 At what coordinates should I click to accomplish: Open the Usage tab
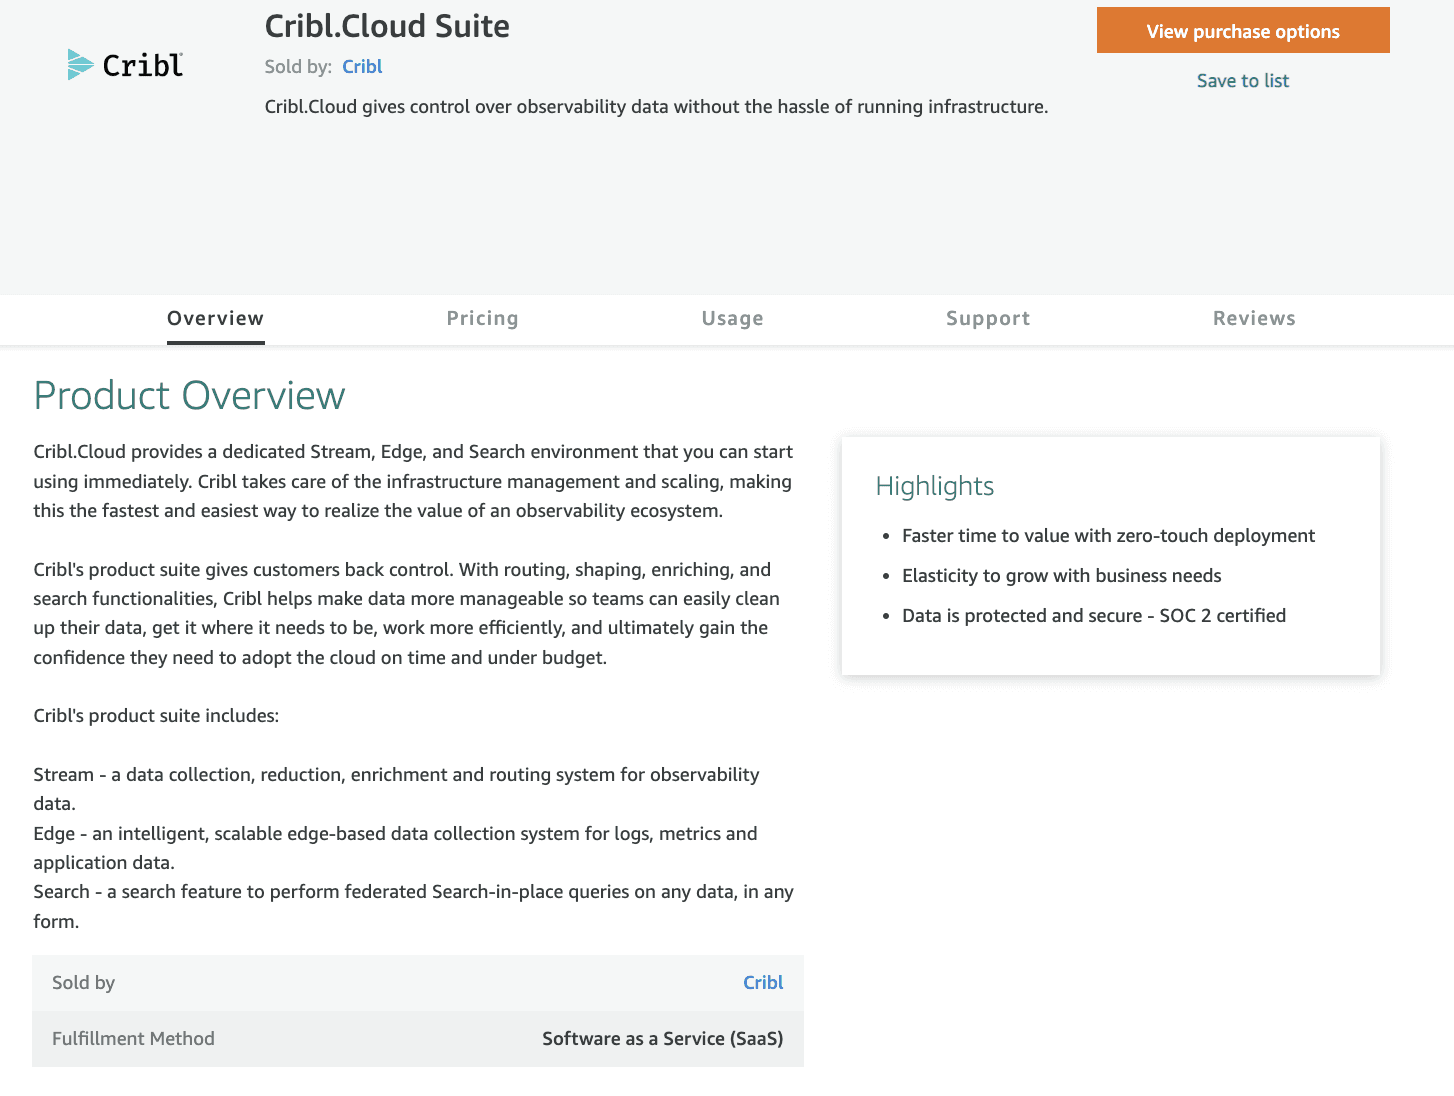[732, 319]
